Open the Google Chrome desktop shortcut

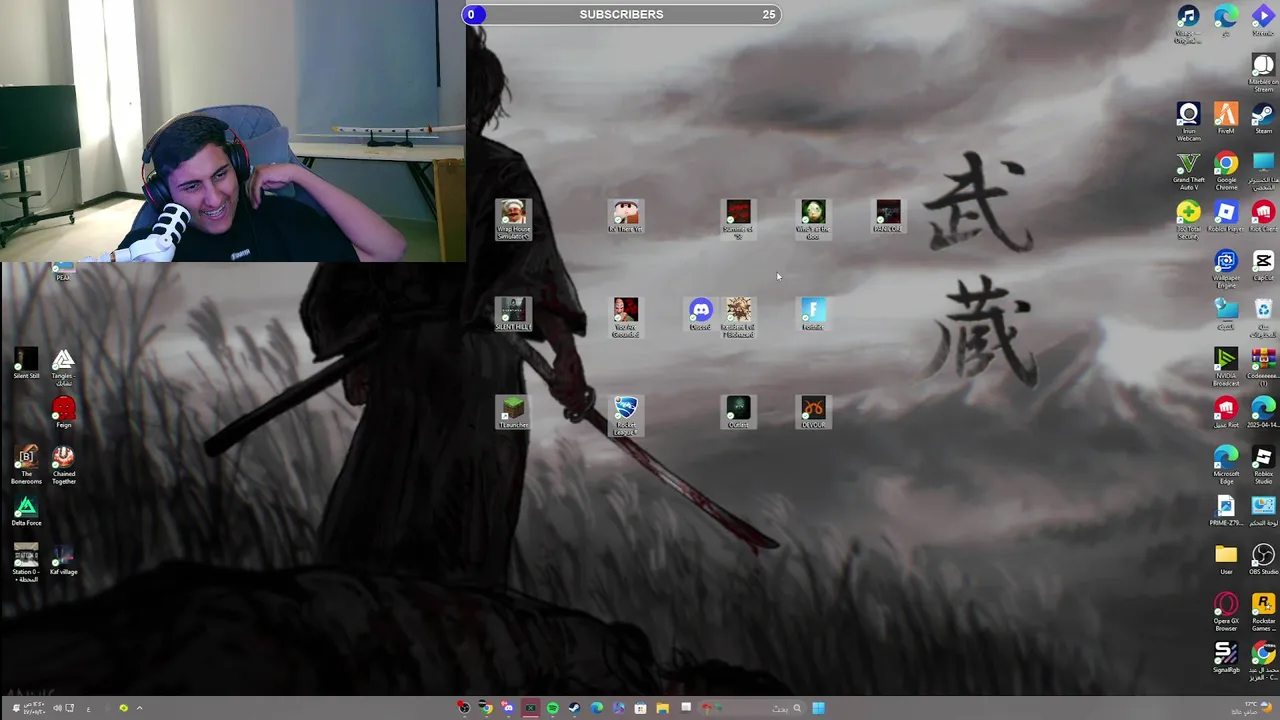[1226, 170]
